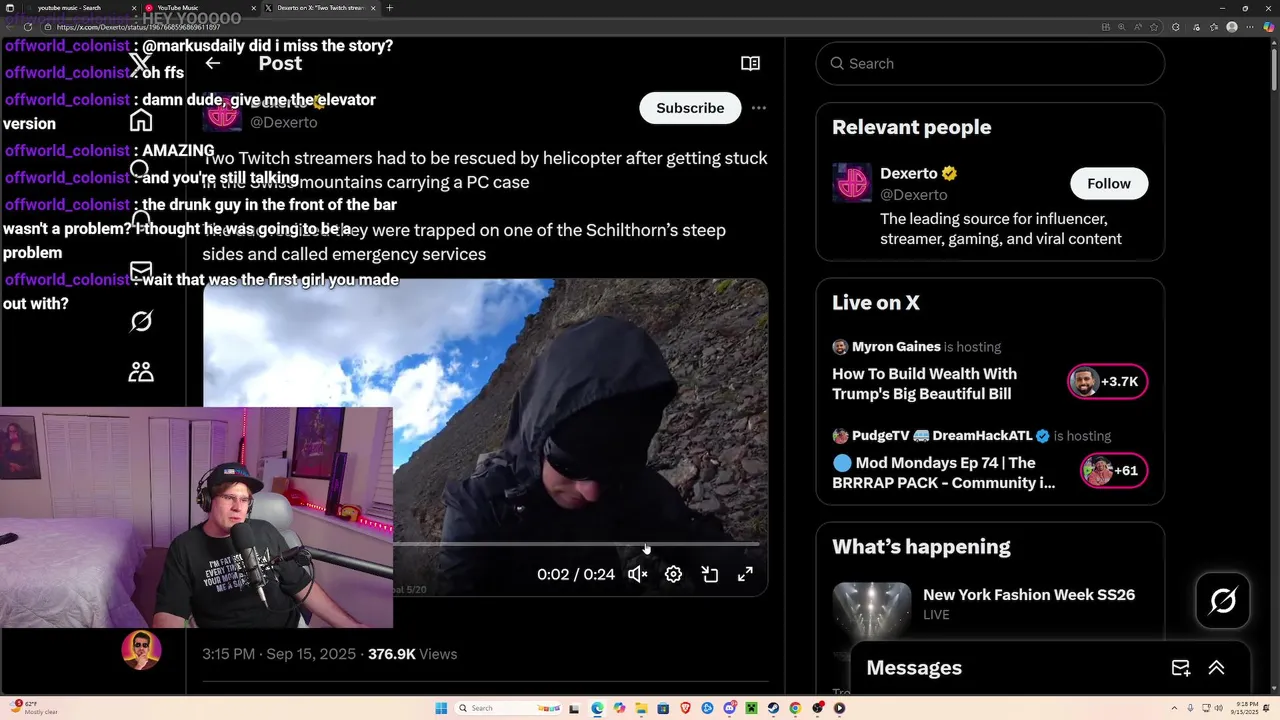Open video playback settings gear
Screen dimensions: 1280x720
[x=673, y=574]
